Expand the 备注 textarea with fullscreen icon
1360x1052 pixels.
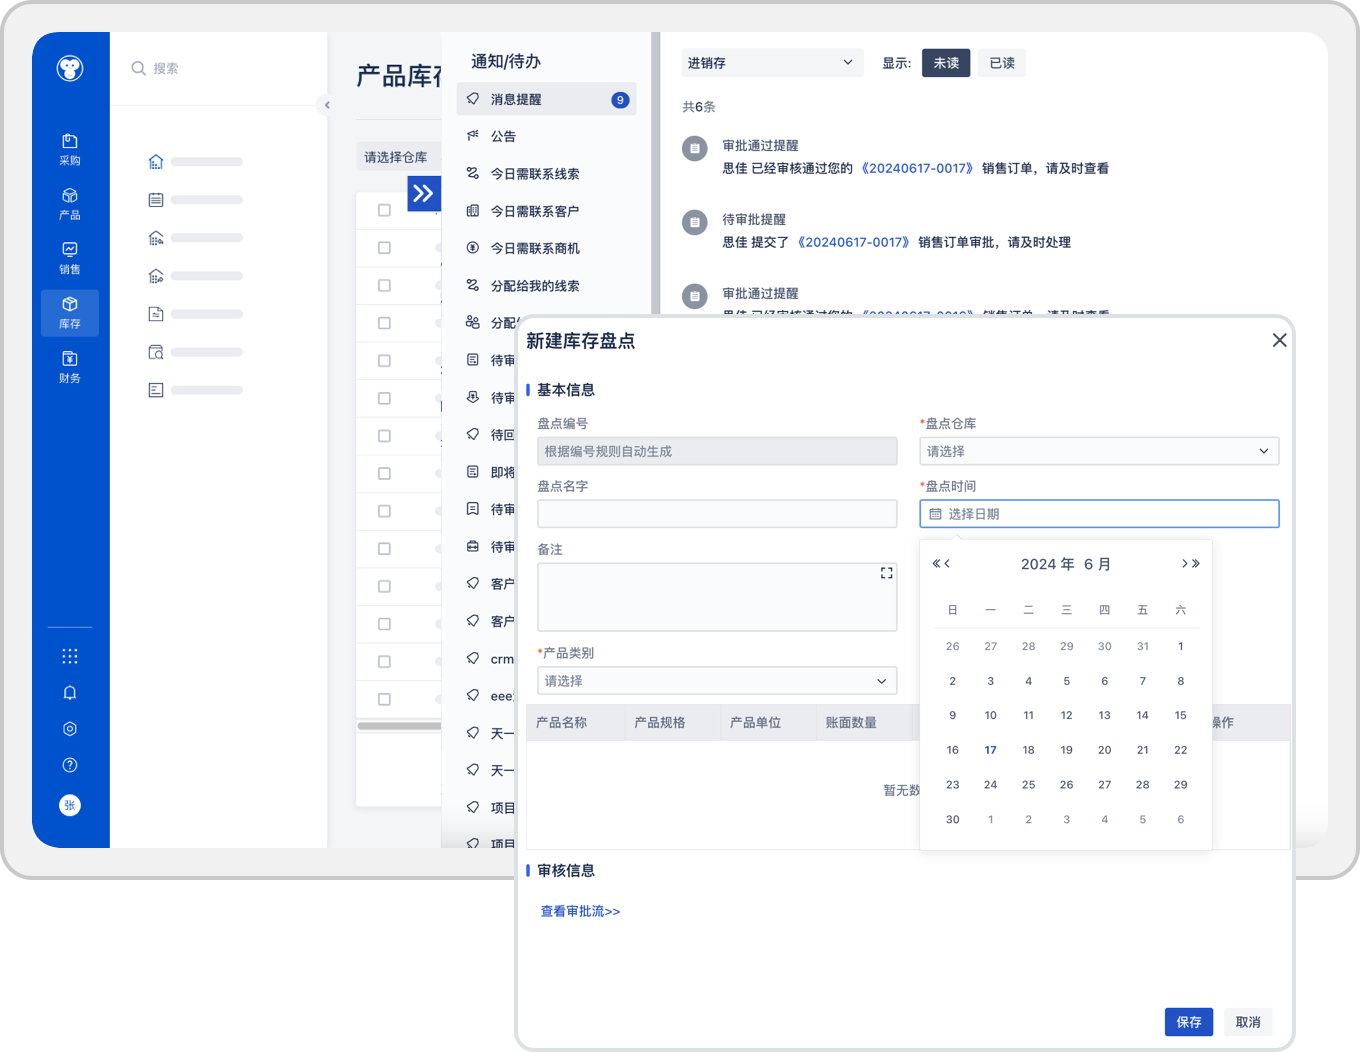tap(886, 573)
